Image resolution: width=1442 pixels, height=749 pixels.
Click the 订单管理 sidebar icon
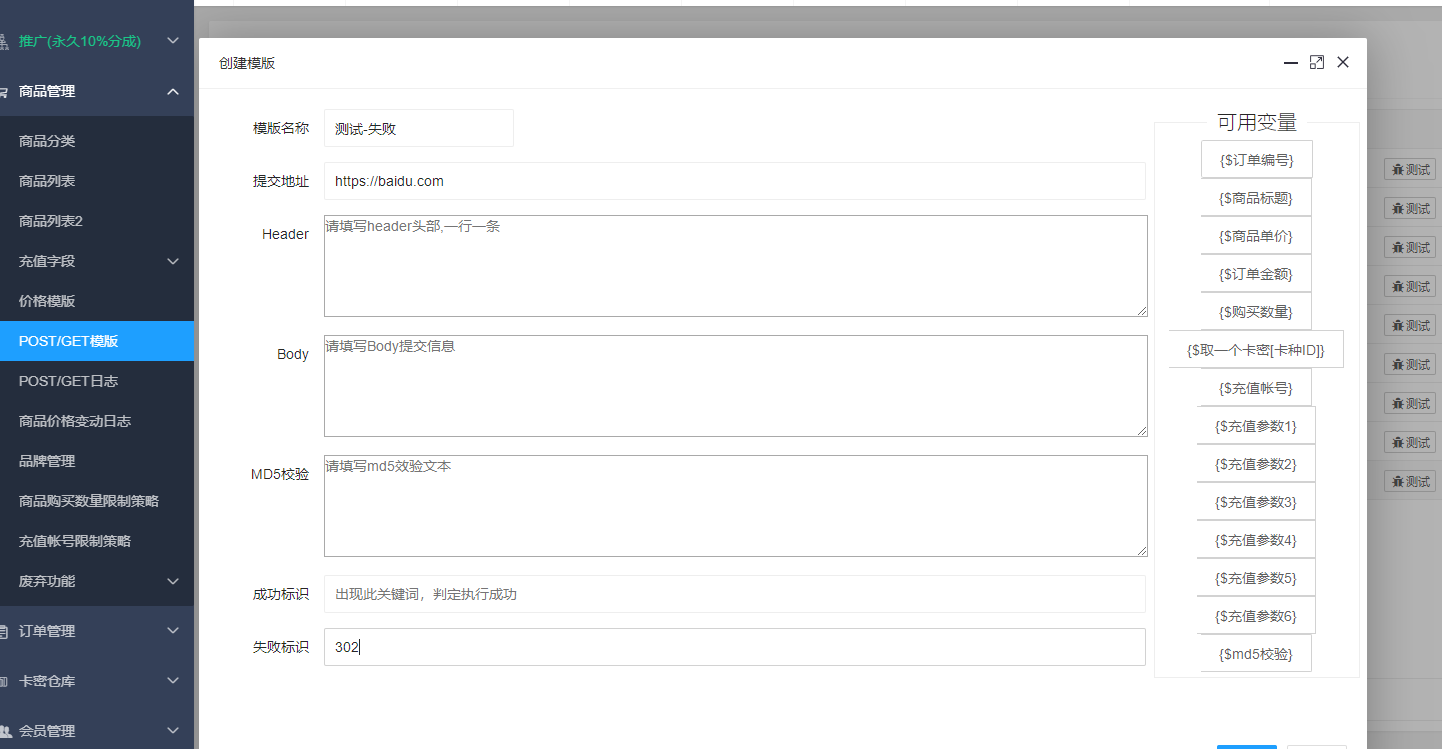pyautogui.click(x=4, y=631)
